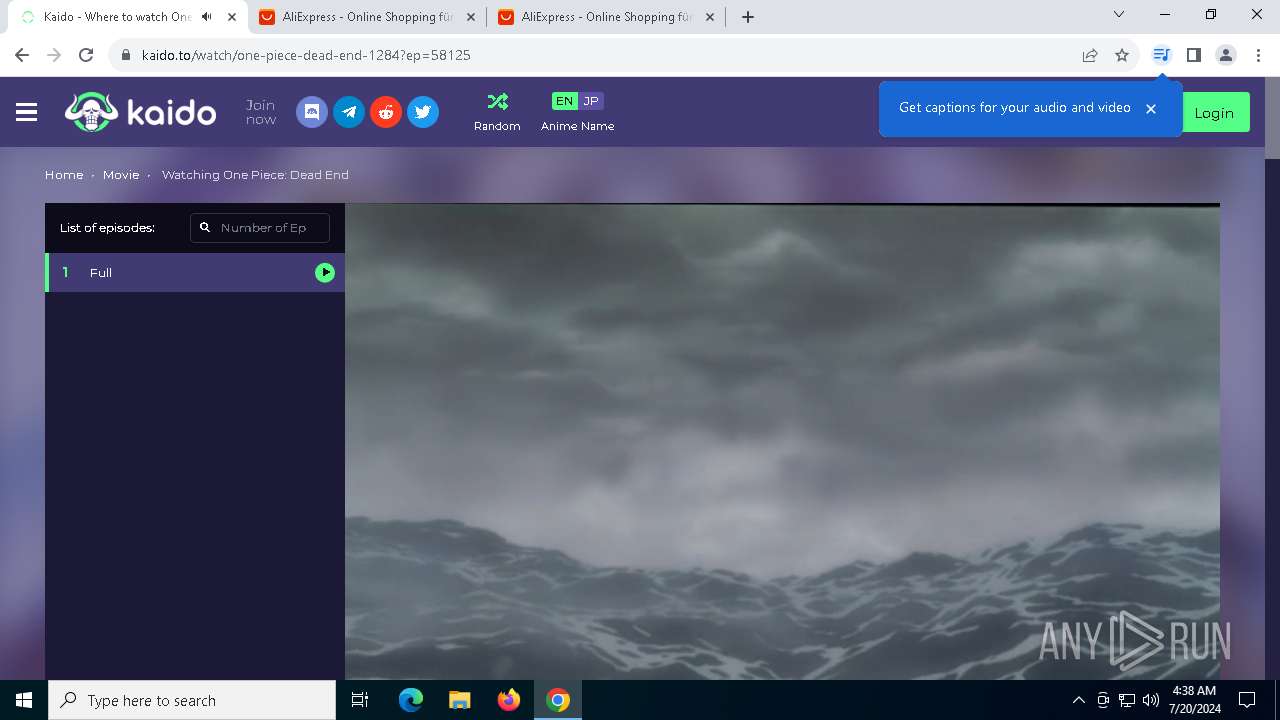Screen dimensions: 1280x720
Task: Go to Movie breadcrumb
Action: click(121, 175)
